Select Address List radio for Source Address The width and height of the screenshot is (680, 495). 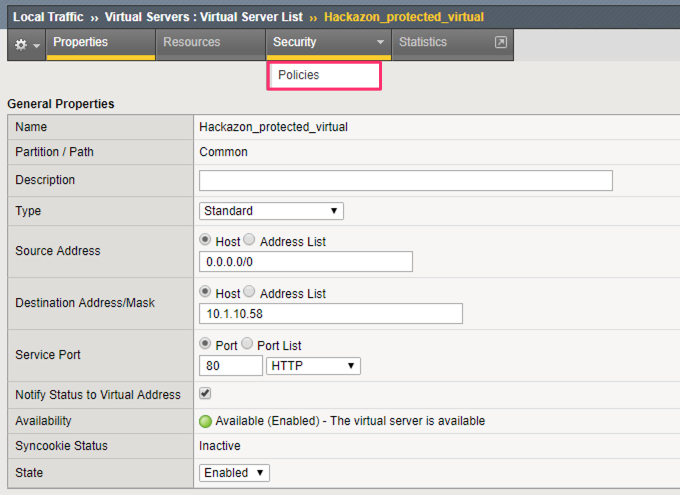click(249, 239)
